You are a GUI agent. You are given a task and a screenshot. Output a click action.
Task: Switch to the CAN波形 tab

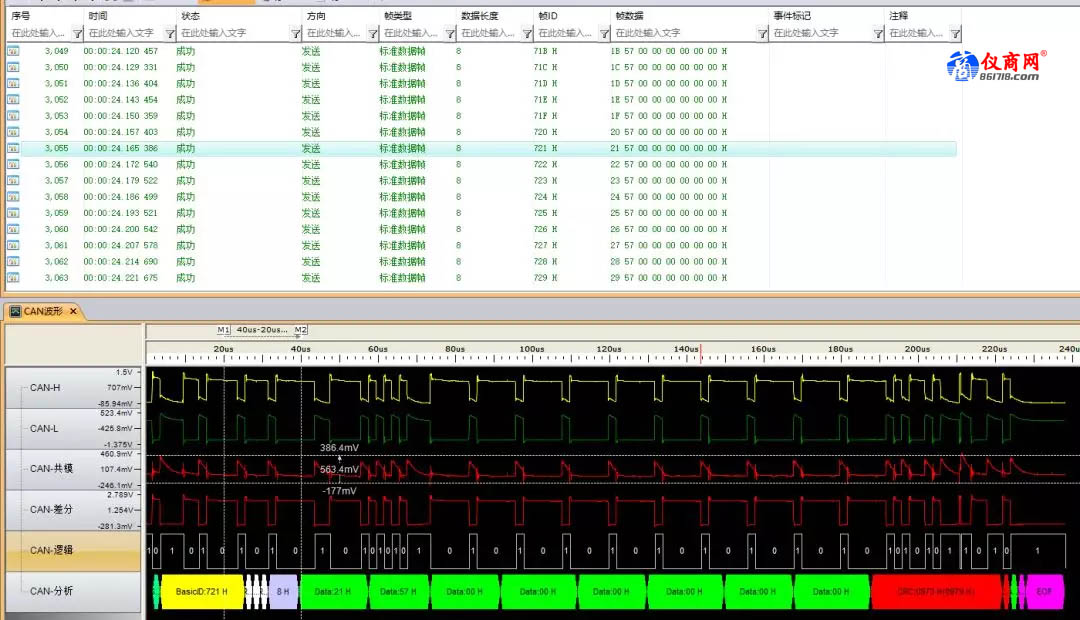pos(42,312)
